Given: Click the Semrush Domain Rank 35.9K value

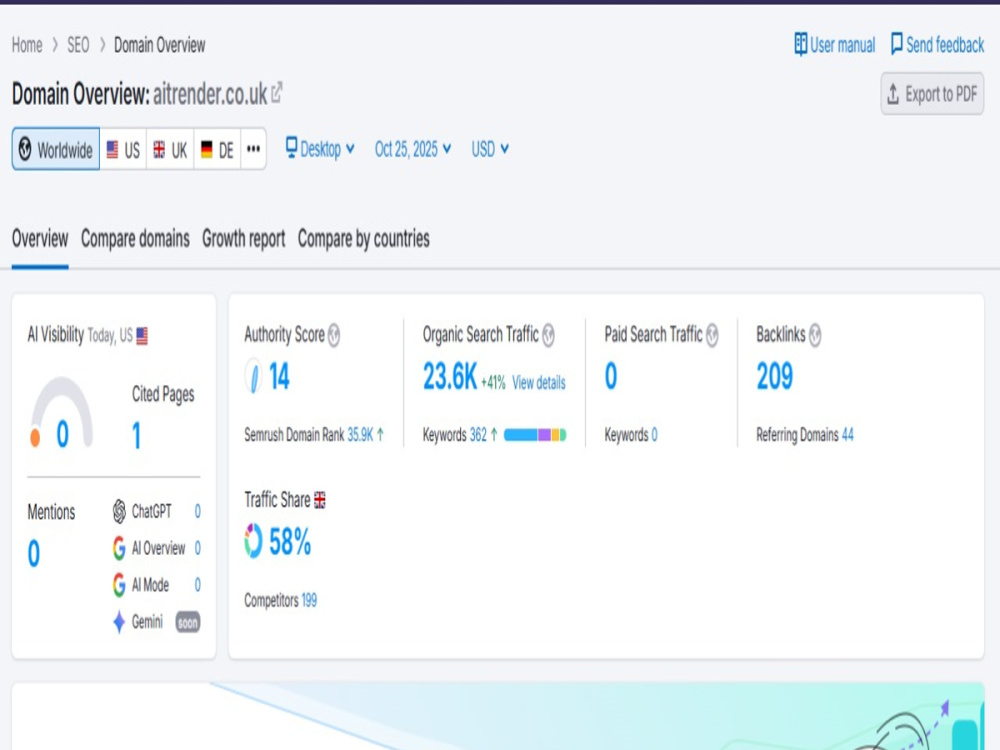Looking at the screenshot, I should tap(360, 435).
